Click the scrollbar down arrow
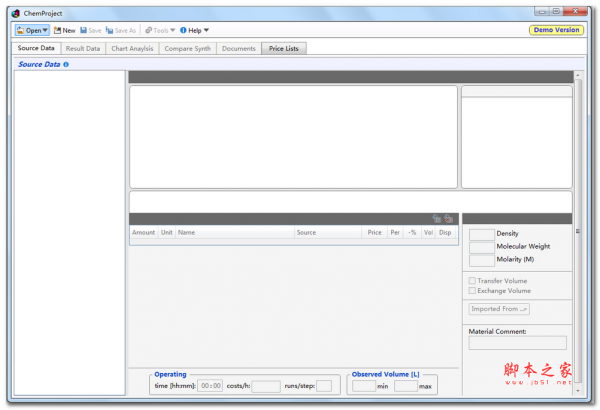 coord(578,391)
